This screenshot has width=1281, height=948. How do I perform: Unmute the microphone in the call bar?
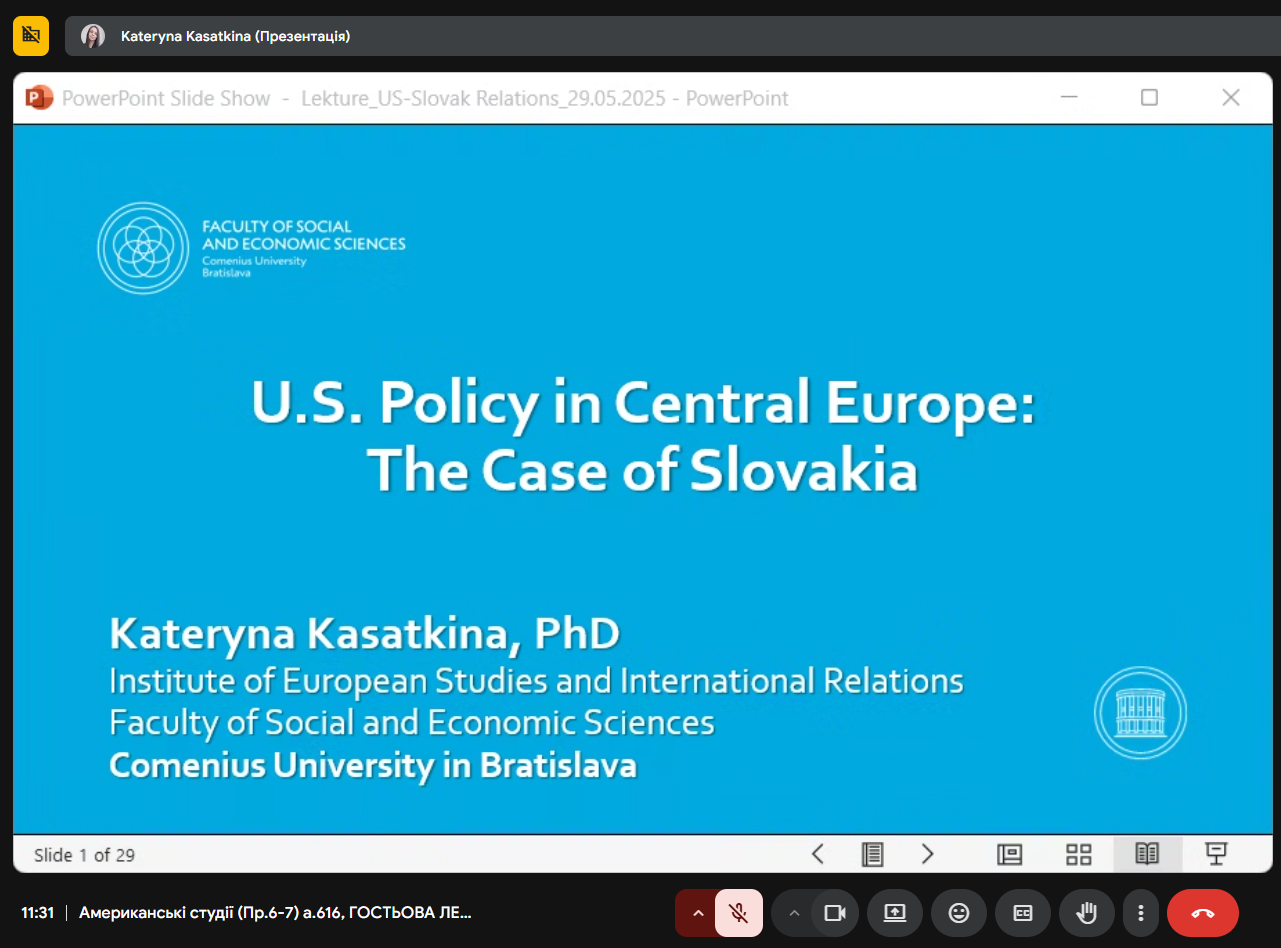[x=738, y=913]
